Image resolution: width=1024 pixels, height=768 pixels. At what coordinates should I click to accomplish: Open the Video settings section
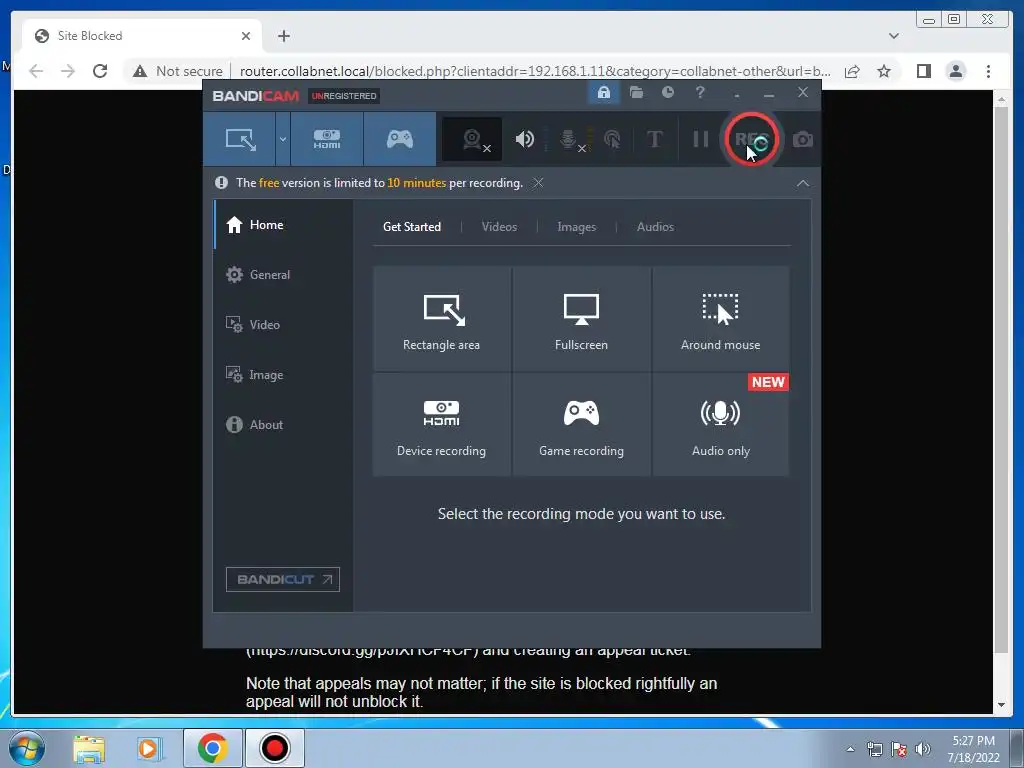(282, 325)
